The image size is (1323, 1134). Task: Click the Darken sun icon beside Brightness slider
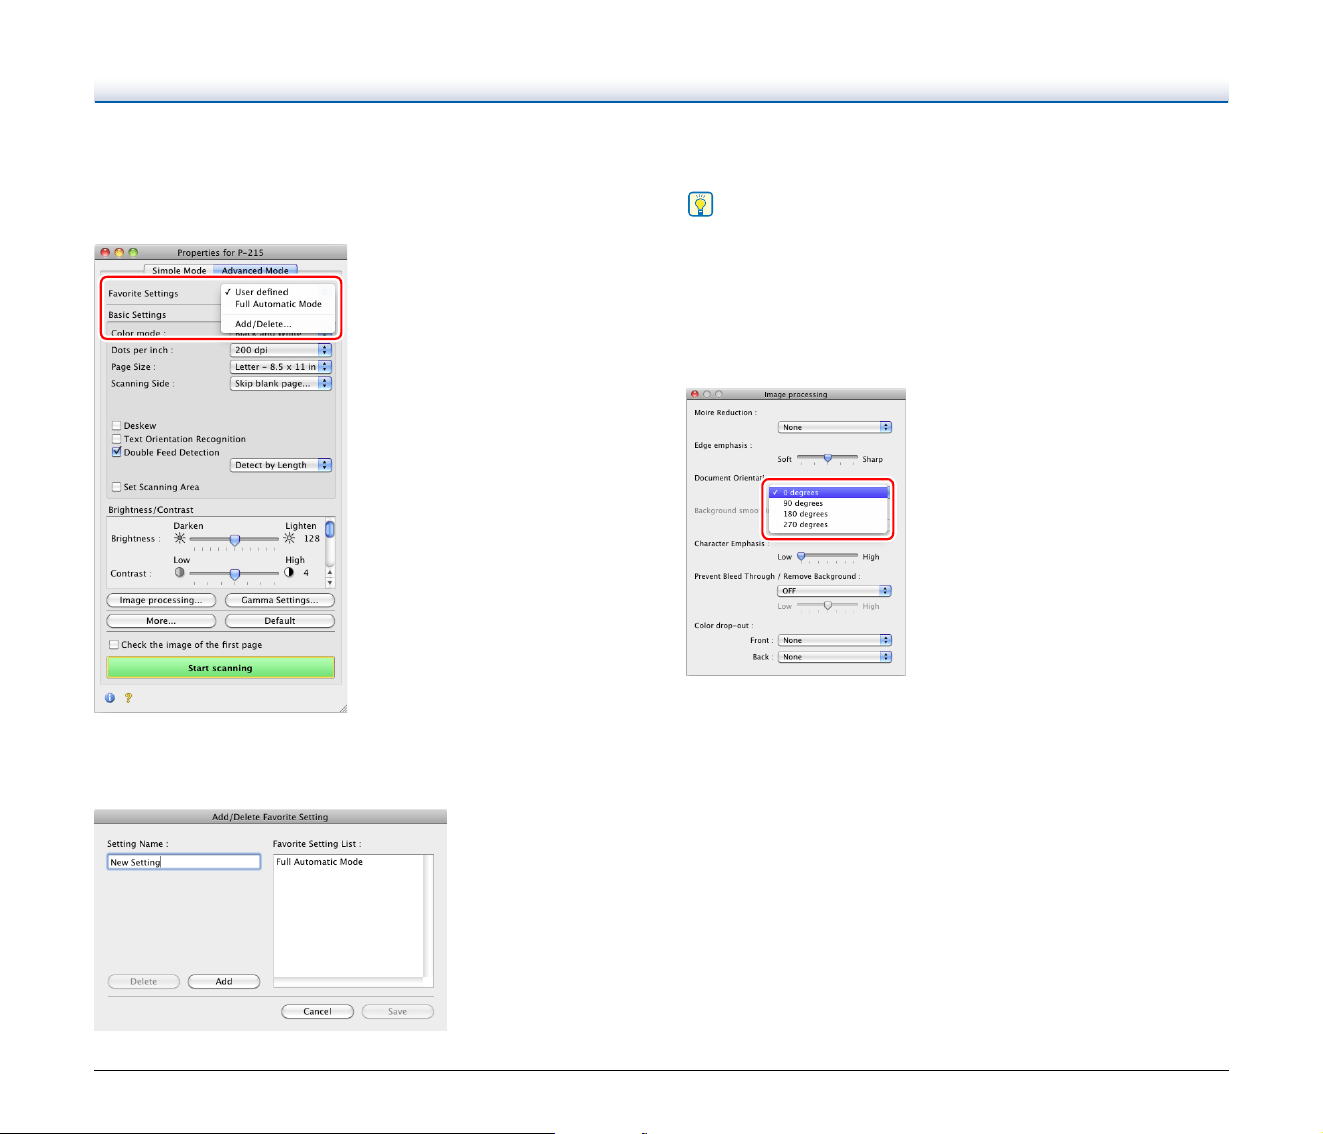(x=180, y=538)
